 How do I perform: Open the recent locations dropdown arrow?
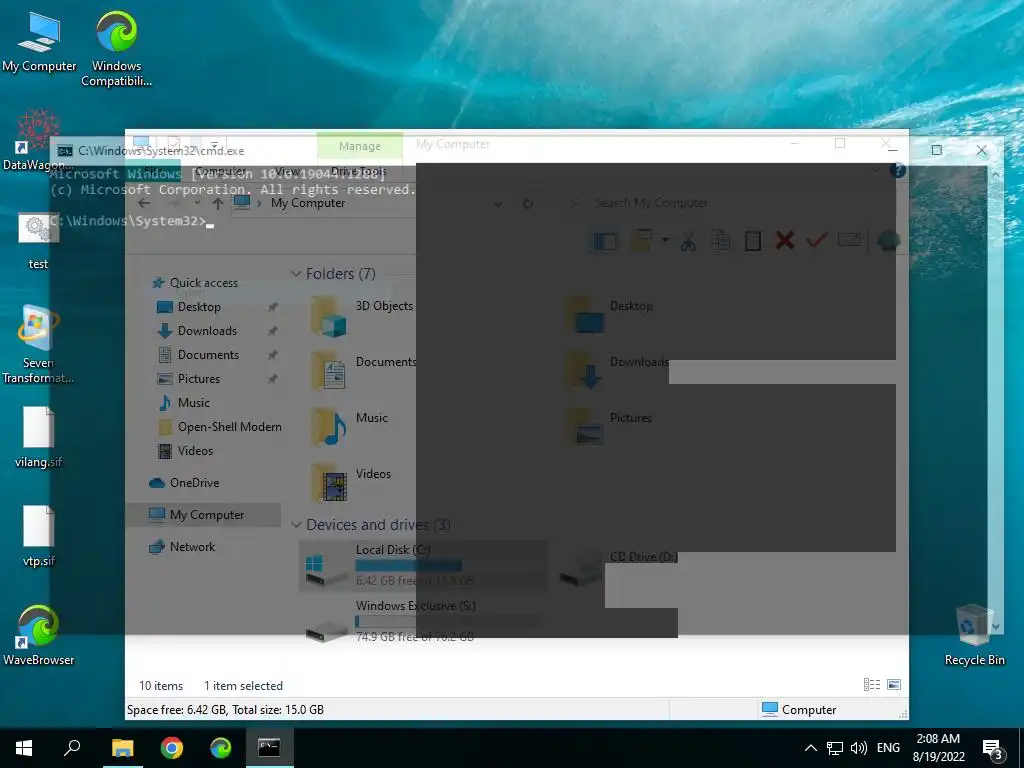point(197,203)
